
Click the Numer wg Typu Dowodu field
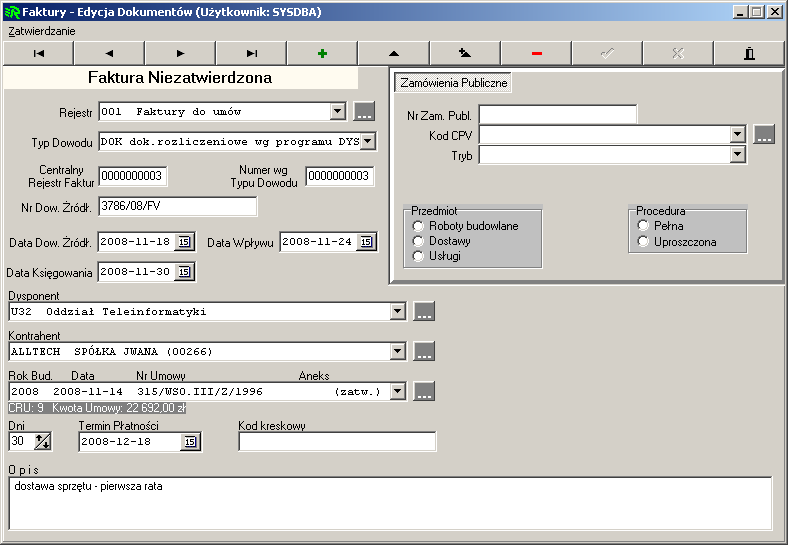click(340, 176)
